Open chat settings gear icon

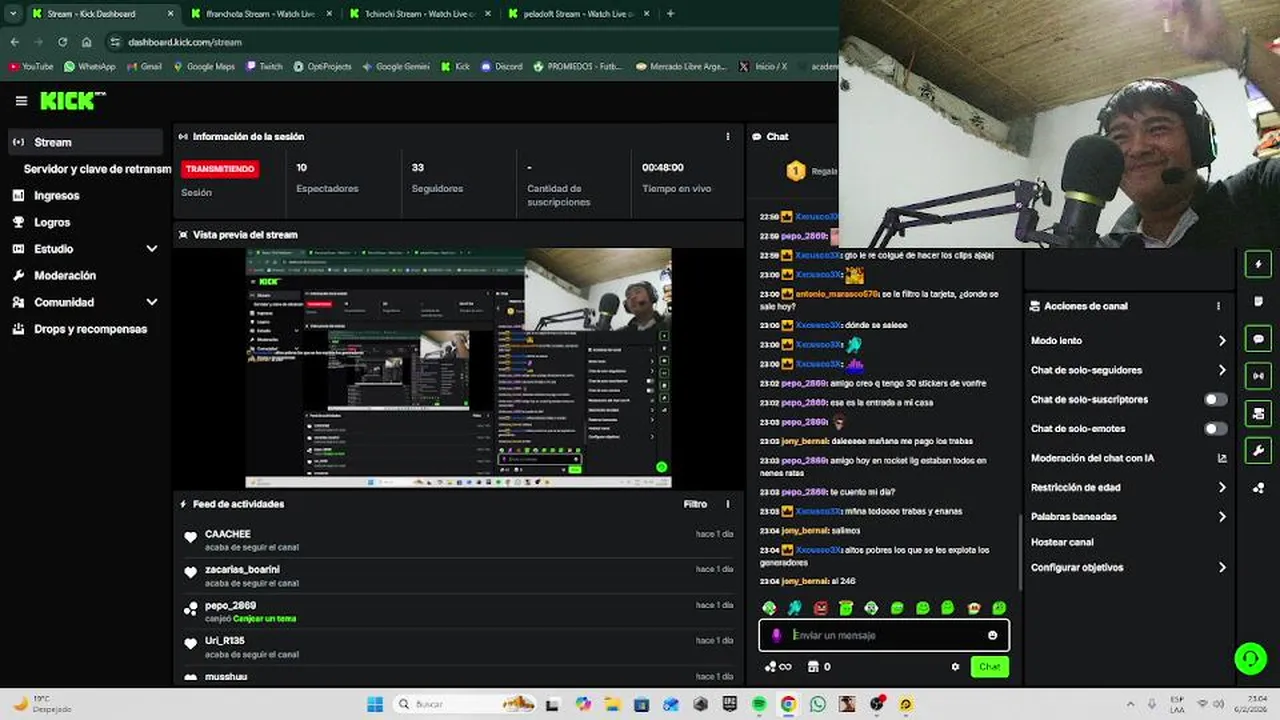click(x=955, y=667)
